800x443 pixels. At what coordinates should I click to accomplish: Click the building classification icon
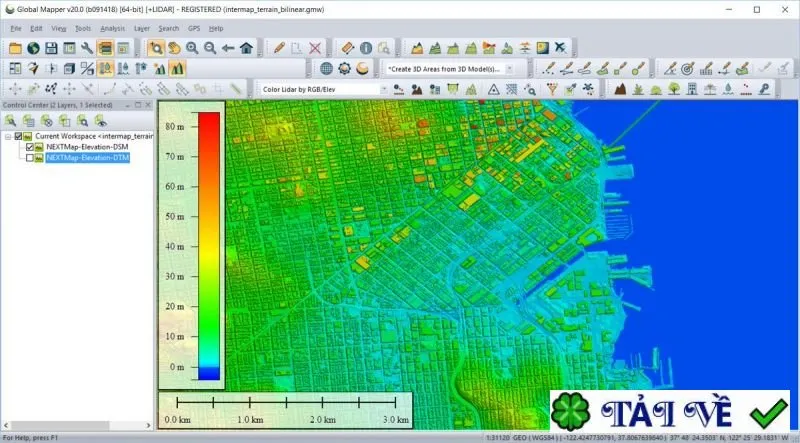[x=692, y=89]
